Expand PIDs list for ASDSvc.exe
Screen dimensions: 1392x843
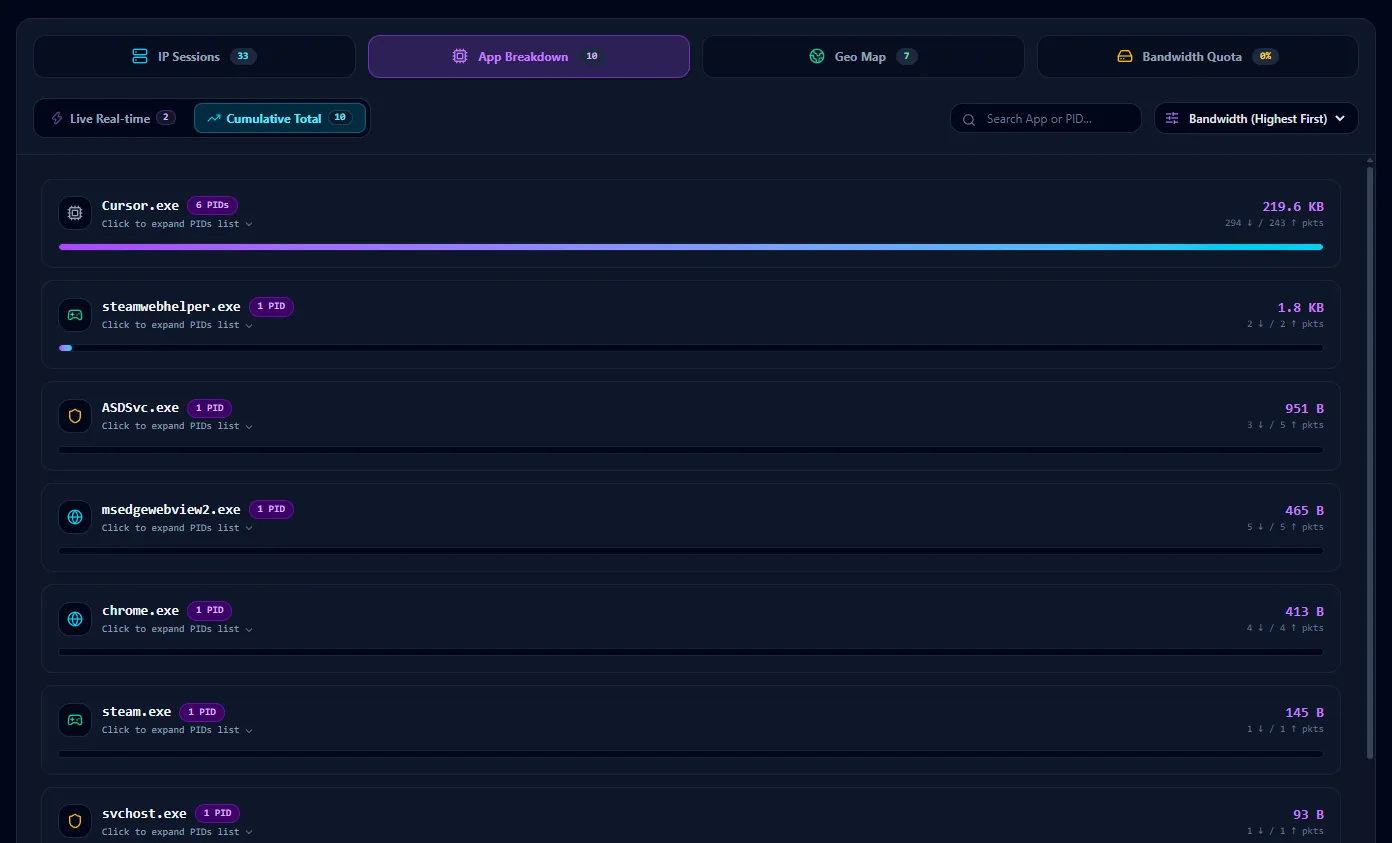(x=177, y=426)
